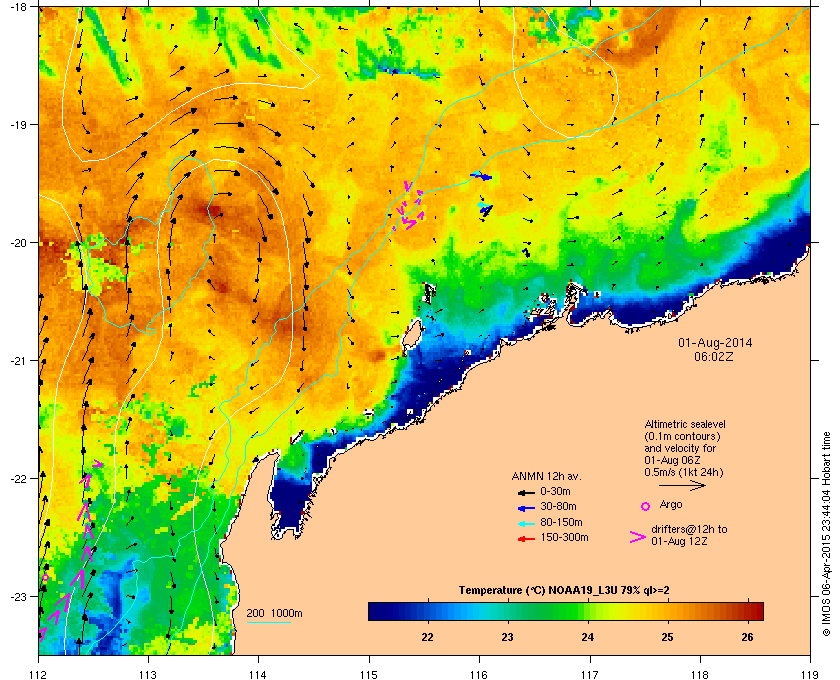Click the '30-80m' legend label

558,506
